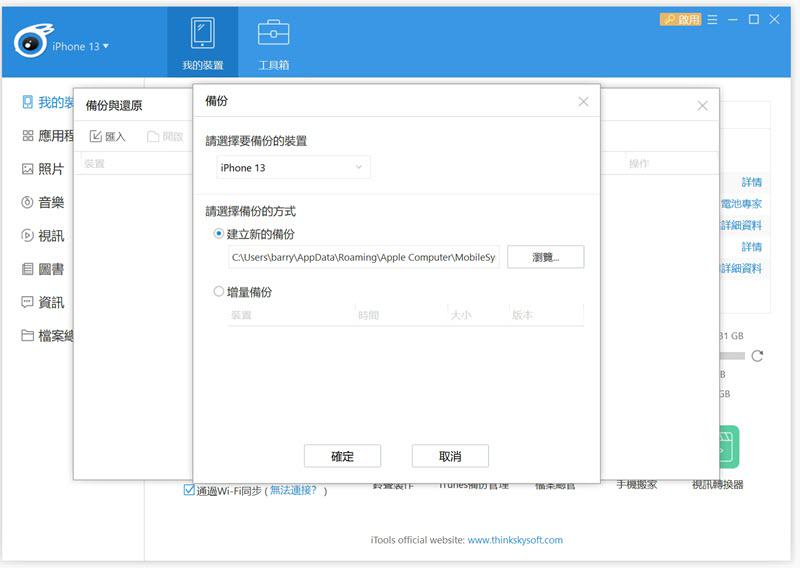Close the 備份 dialog

(x=583, y=102)
